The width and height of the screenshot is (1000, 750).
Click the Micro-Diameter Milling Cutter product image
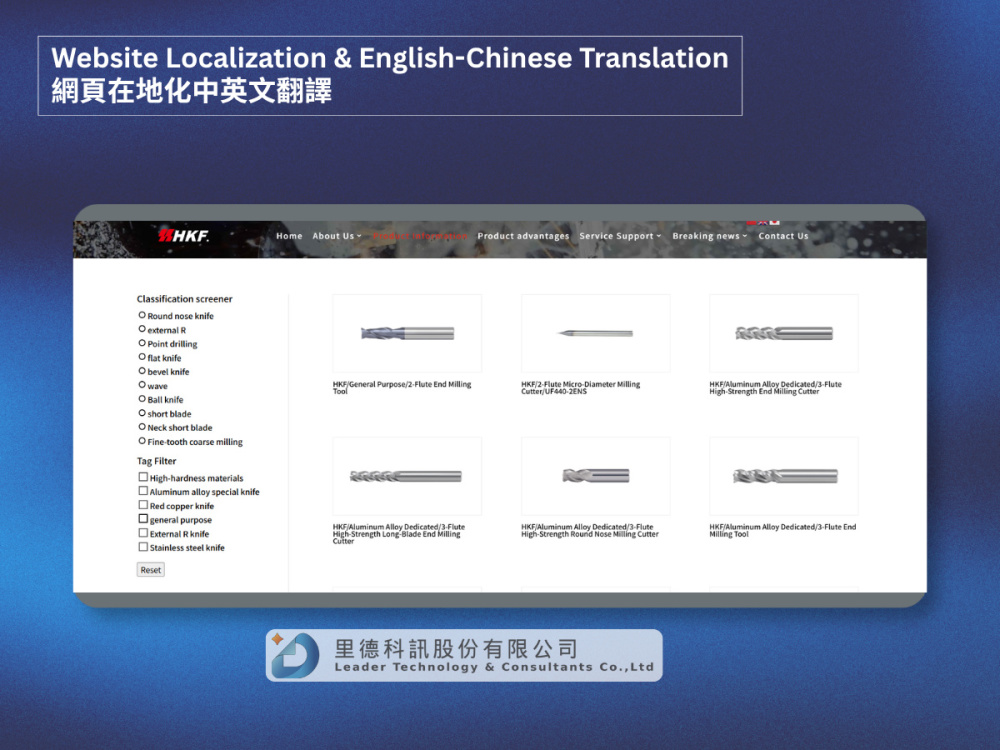[596, 333]
